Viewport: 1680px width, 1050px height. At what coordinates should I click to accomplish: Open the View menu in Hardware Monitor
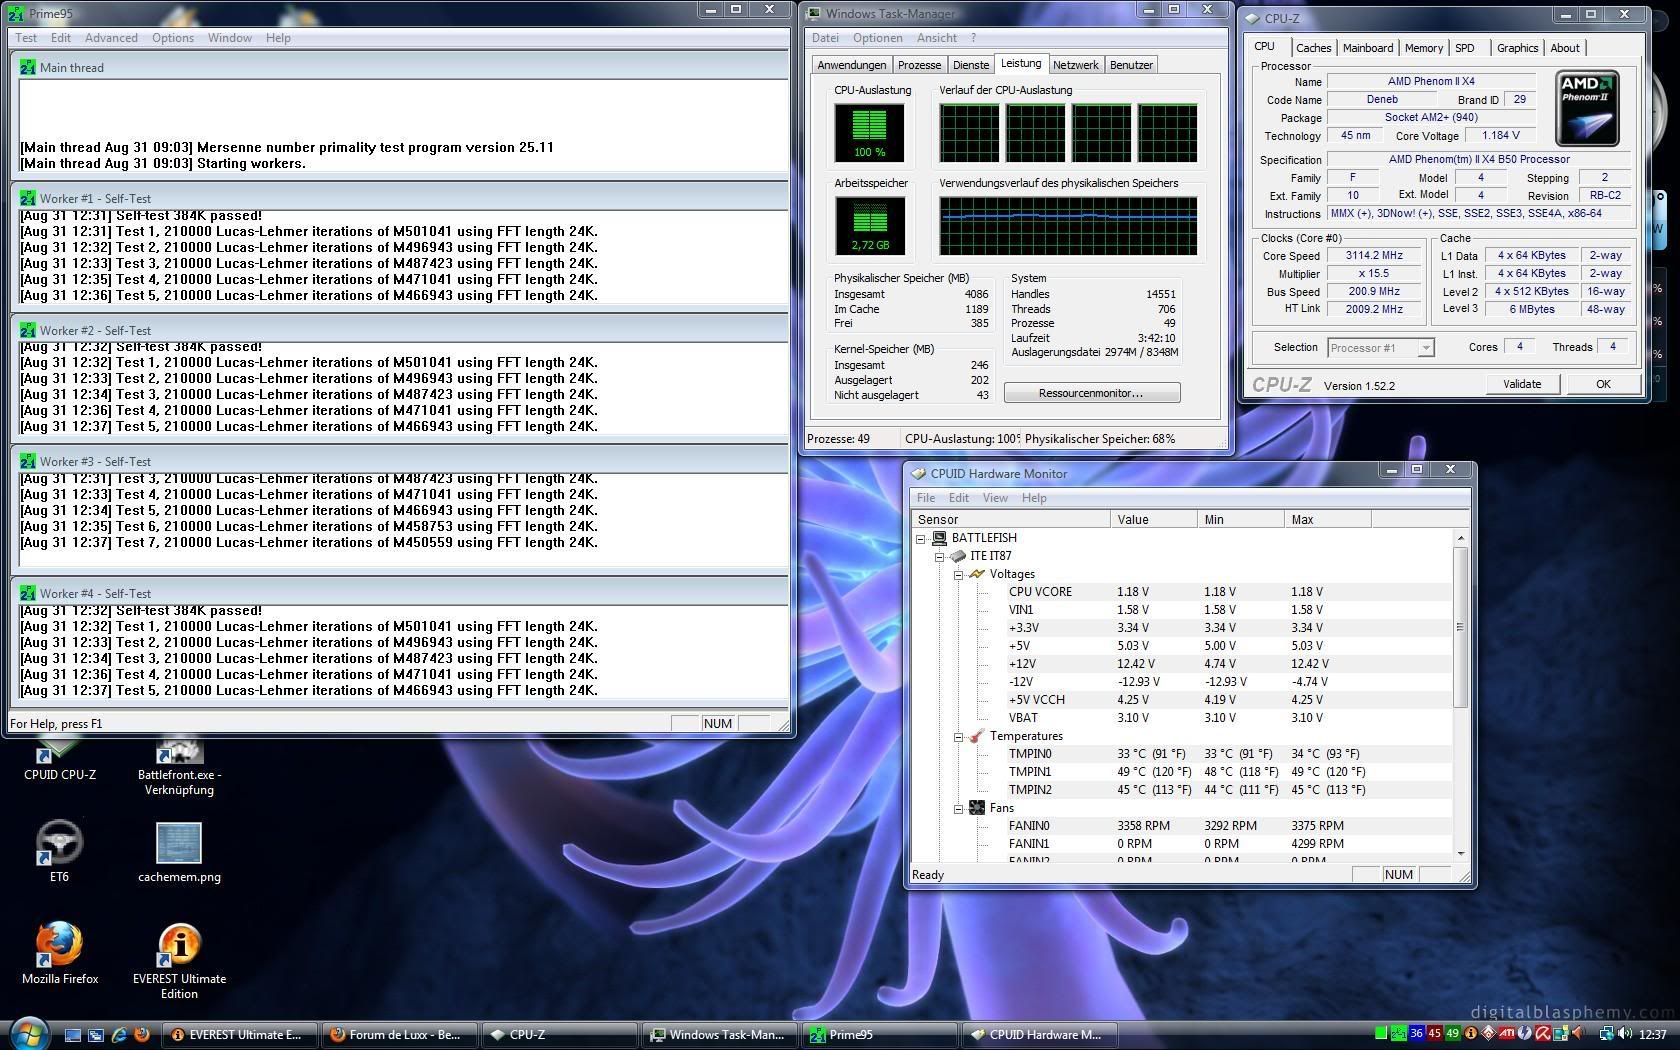pyautogui.click(x=995, y=497)
